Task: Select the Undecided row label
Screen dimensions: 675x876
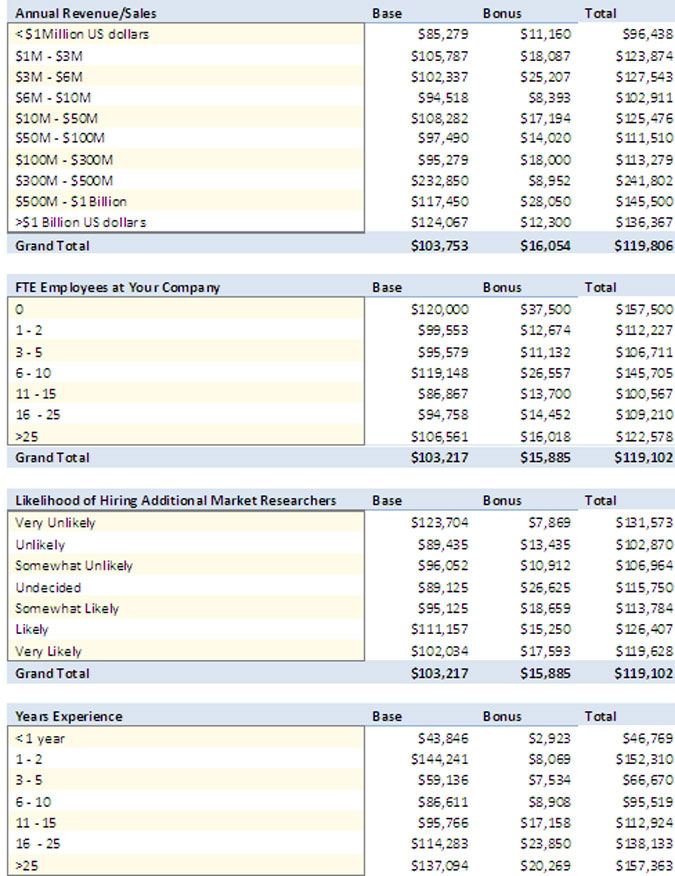Action: click(x=48, y=587)
